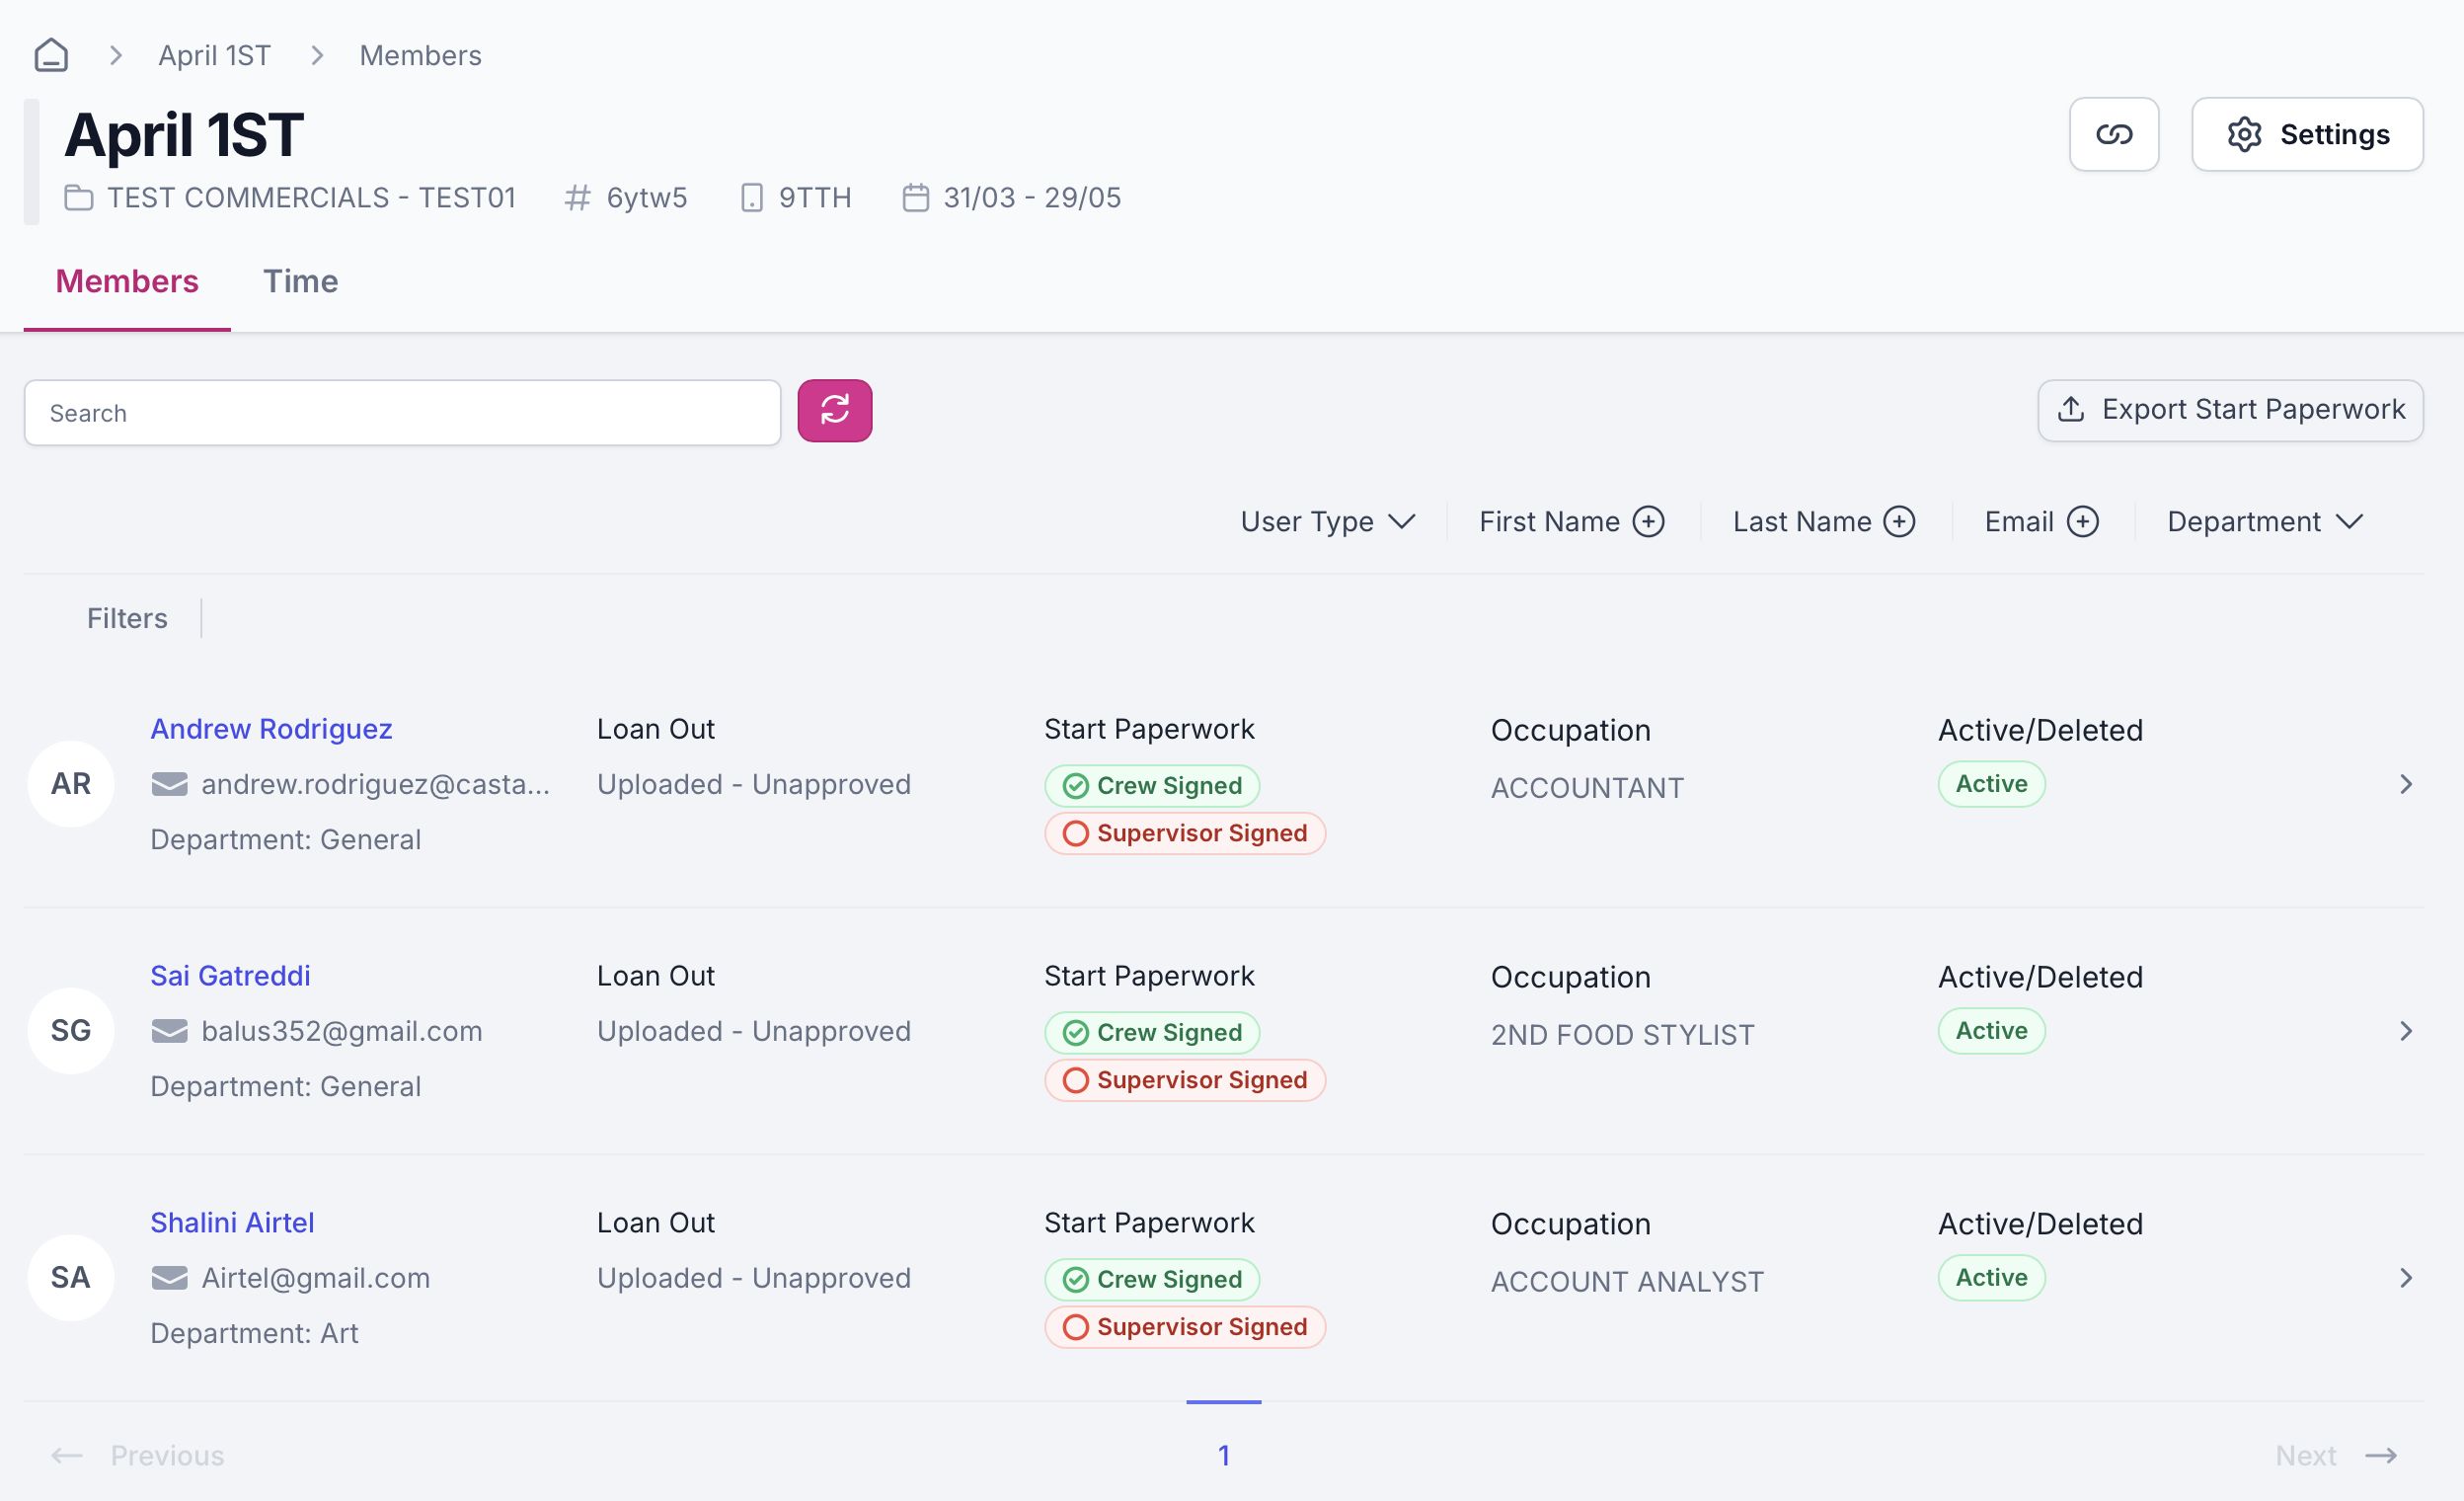The height and width of the screenshot is (1501, 2464).
Task: Click Active status badge for Shalini Airtel
Action: pos(1991,1278)
